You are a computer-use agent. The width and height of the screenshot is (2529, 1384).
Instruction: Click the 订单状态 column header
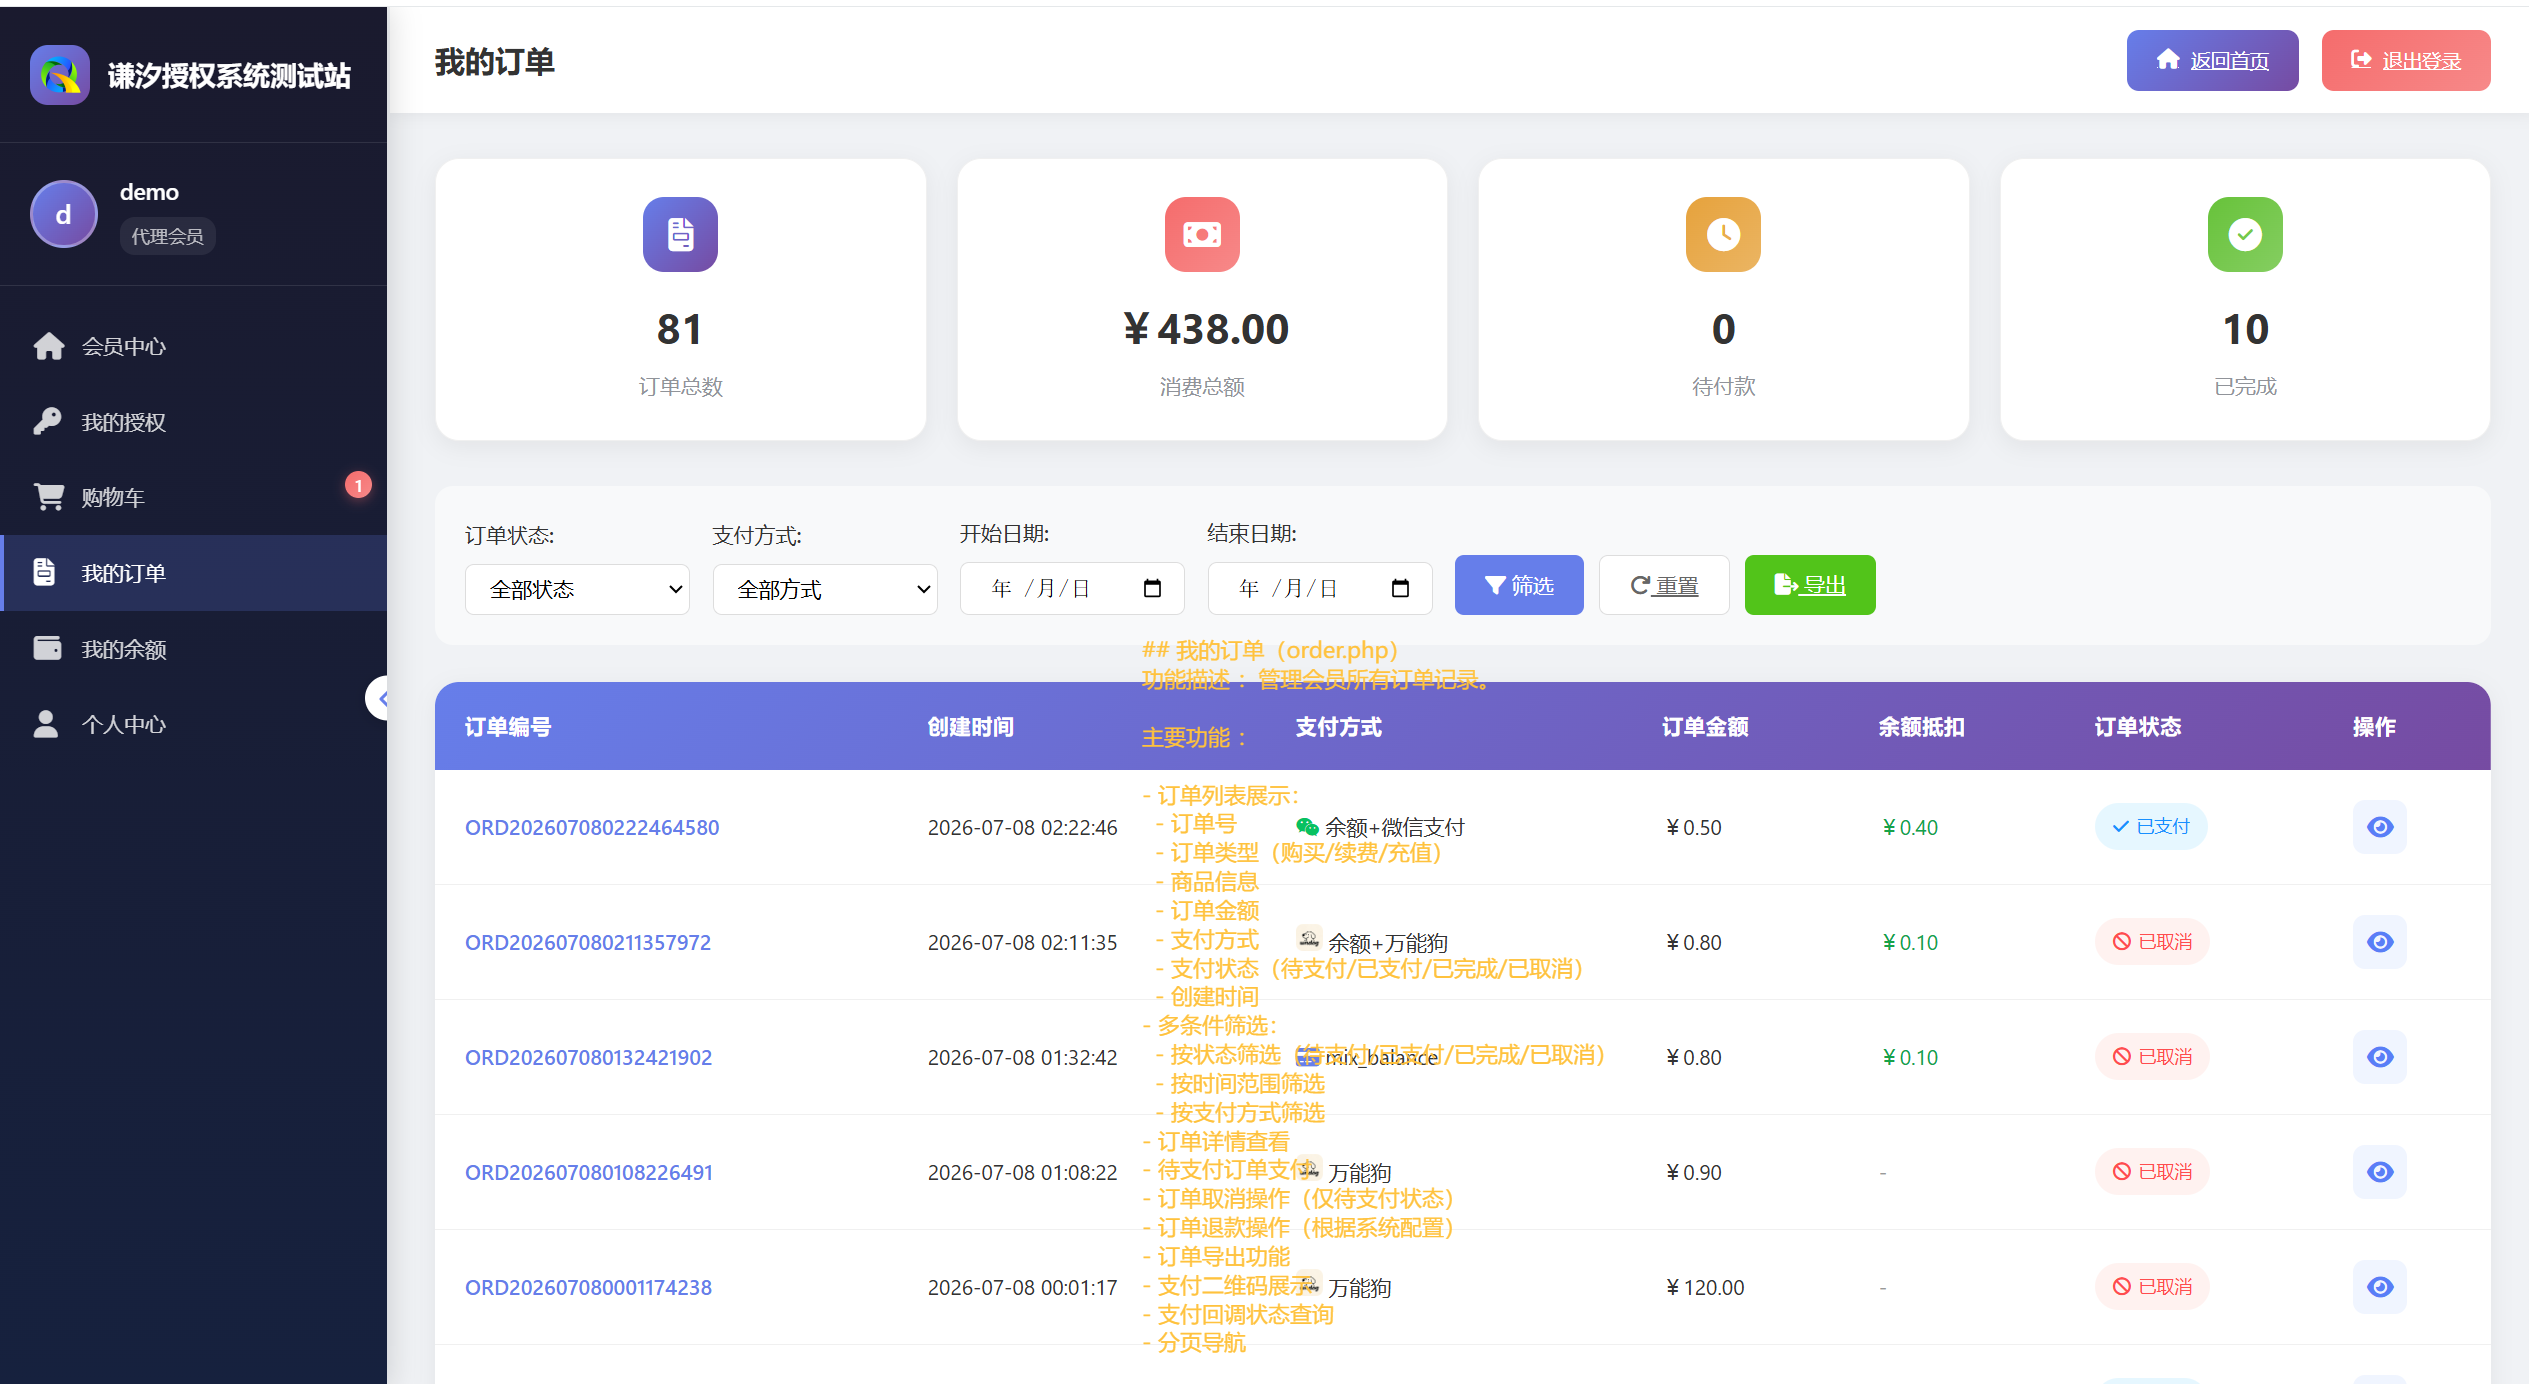point(2138,727)
